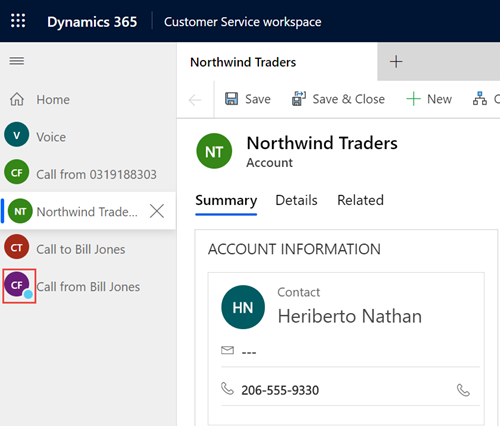Create a New record
This screenshot has height=426, width=500.
429,99
